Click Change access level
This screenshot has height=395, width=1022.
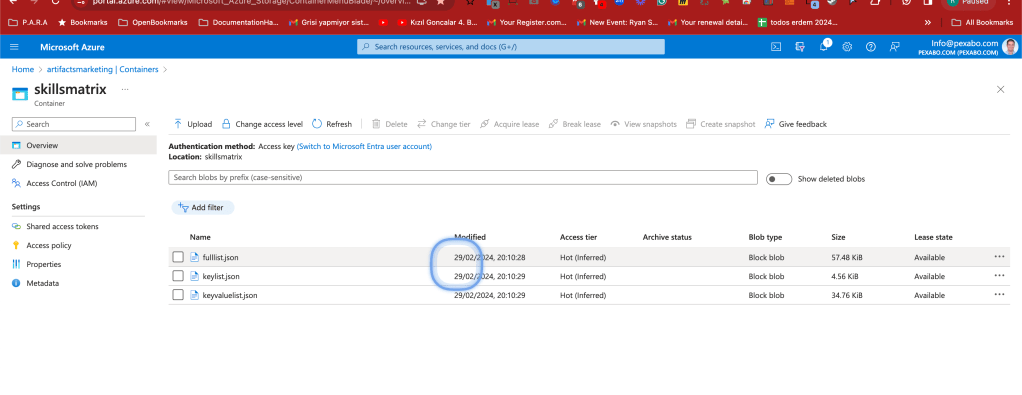[x=262, y=124]
